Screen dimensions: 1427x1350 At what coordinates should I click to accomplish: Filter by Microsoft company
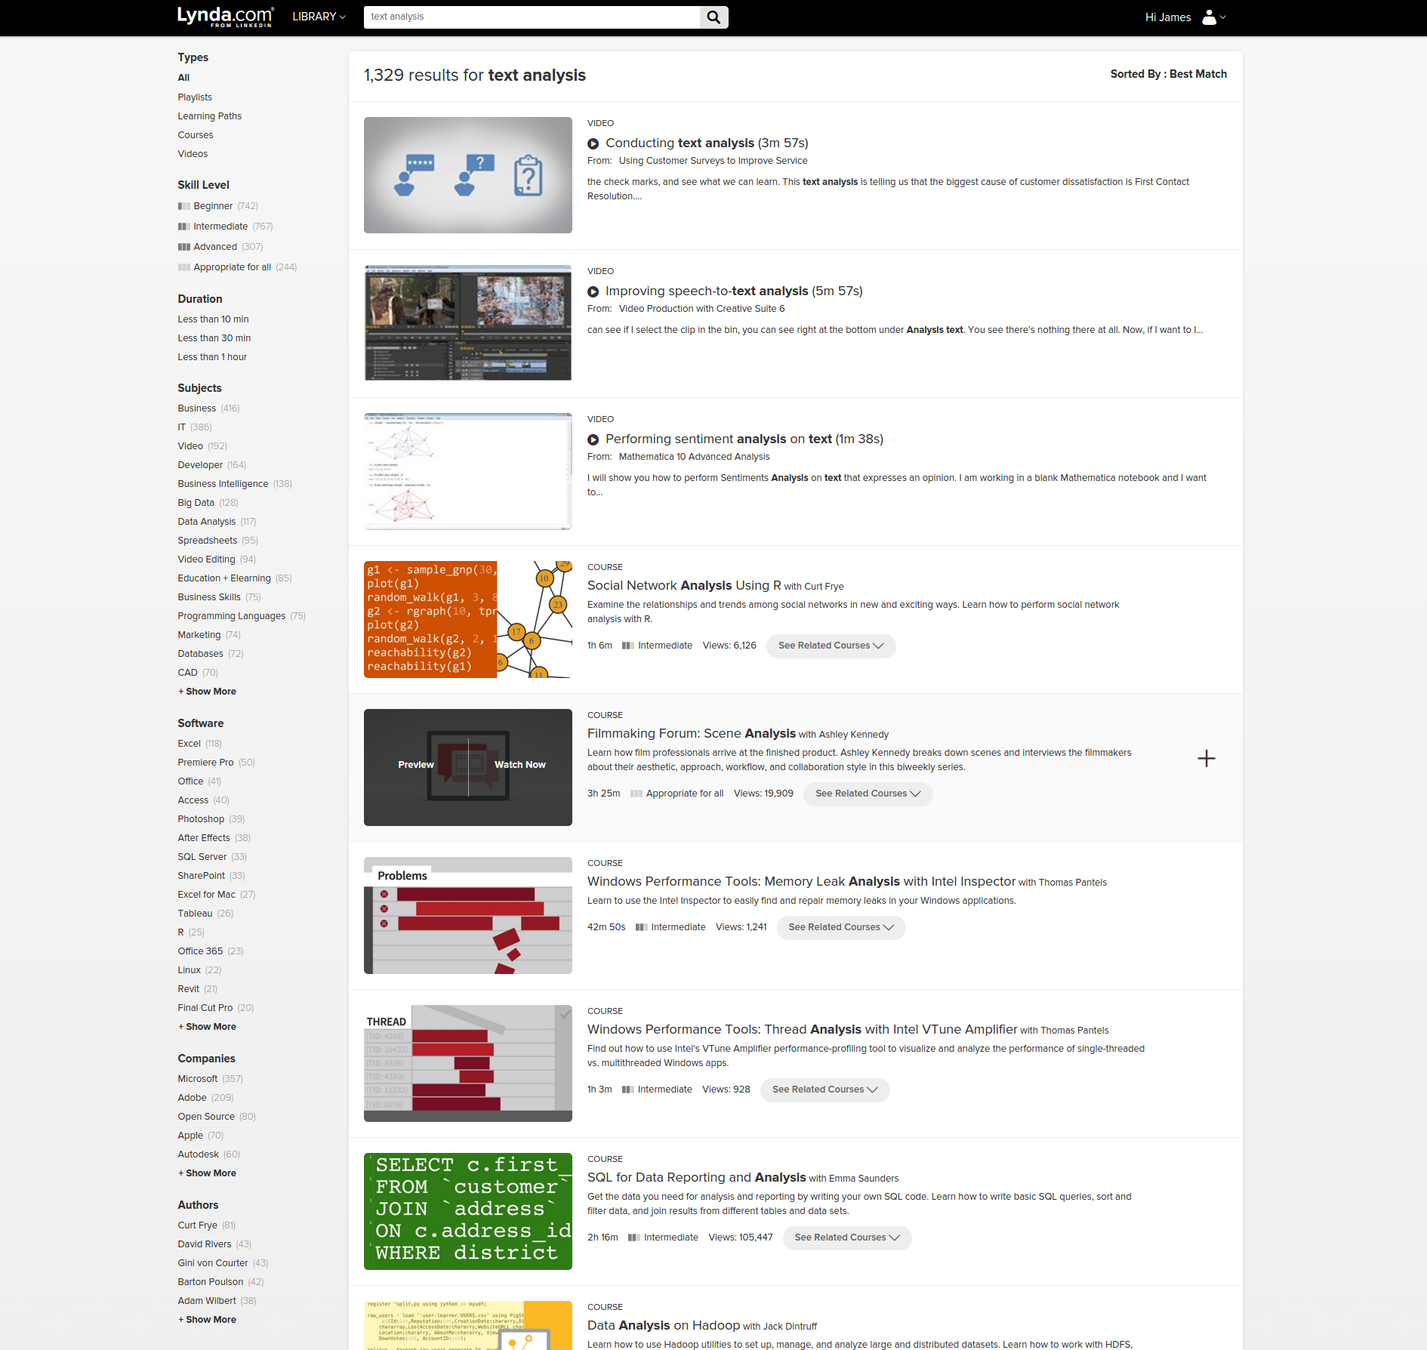tap(198, 1079)
